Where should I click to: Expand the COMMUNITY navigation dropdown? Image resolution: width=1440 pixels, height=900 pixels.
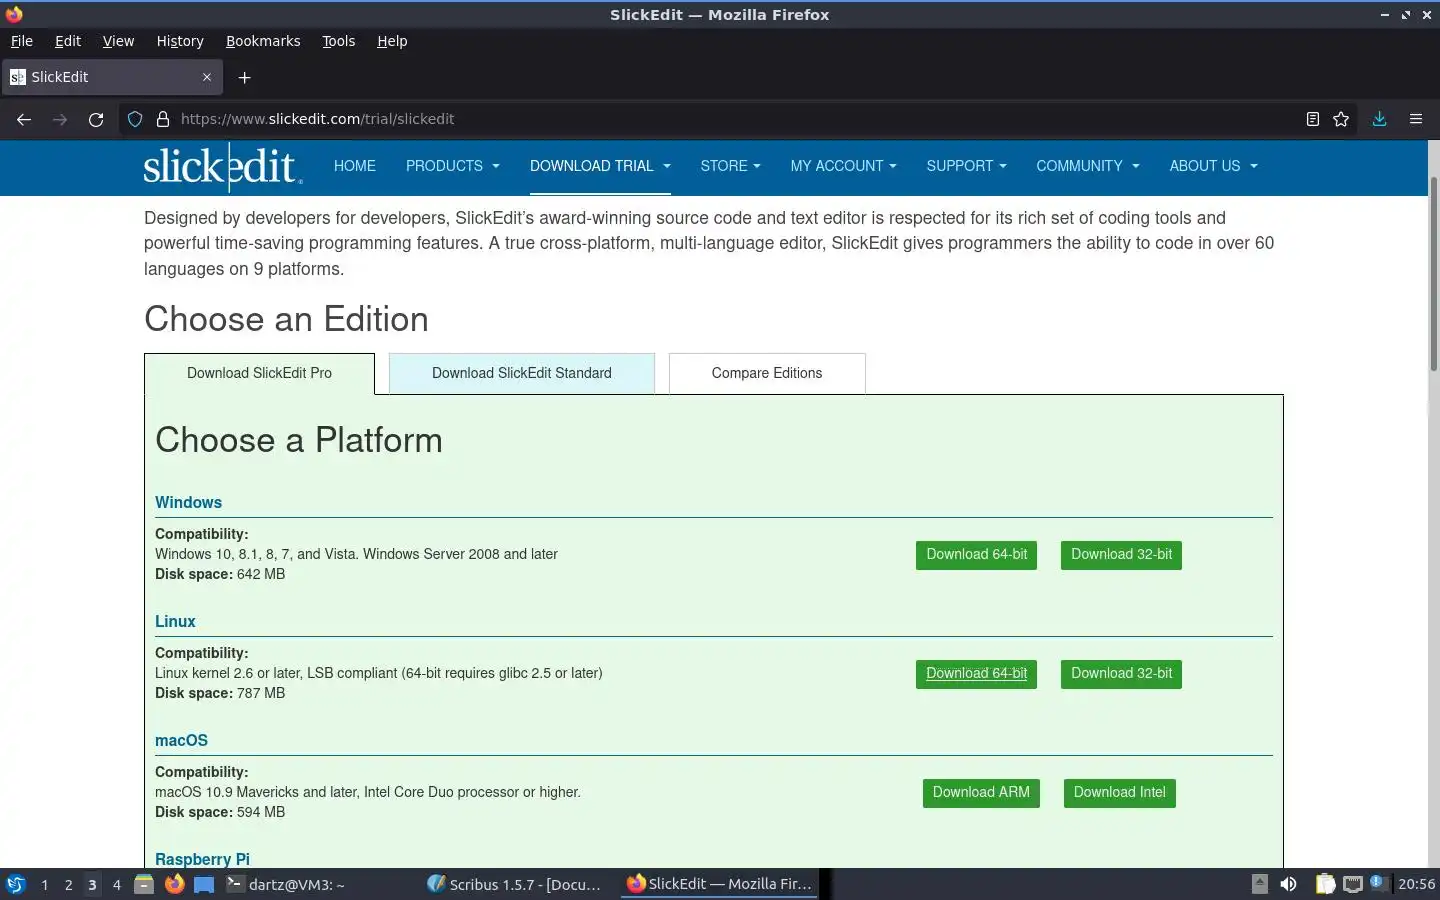tap(1087, 166)
